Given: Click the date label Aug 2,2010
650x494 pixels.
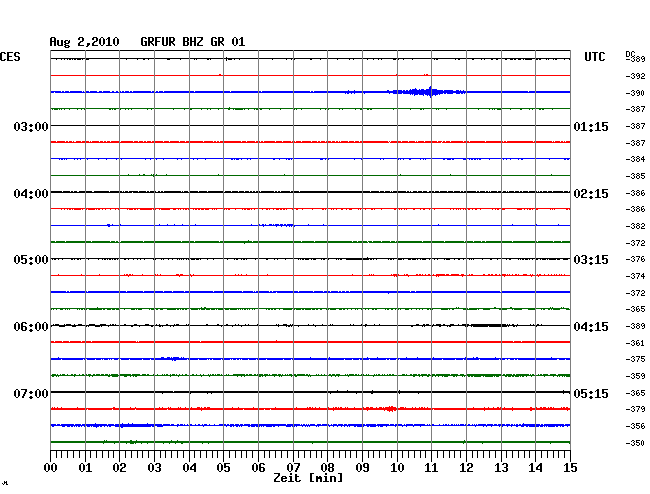Looking at the screenshot, I should (84, 42).
